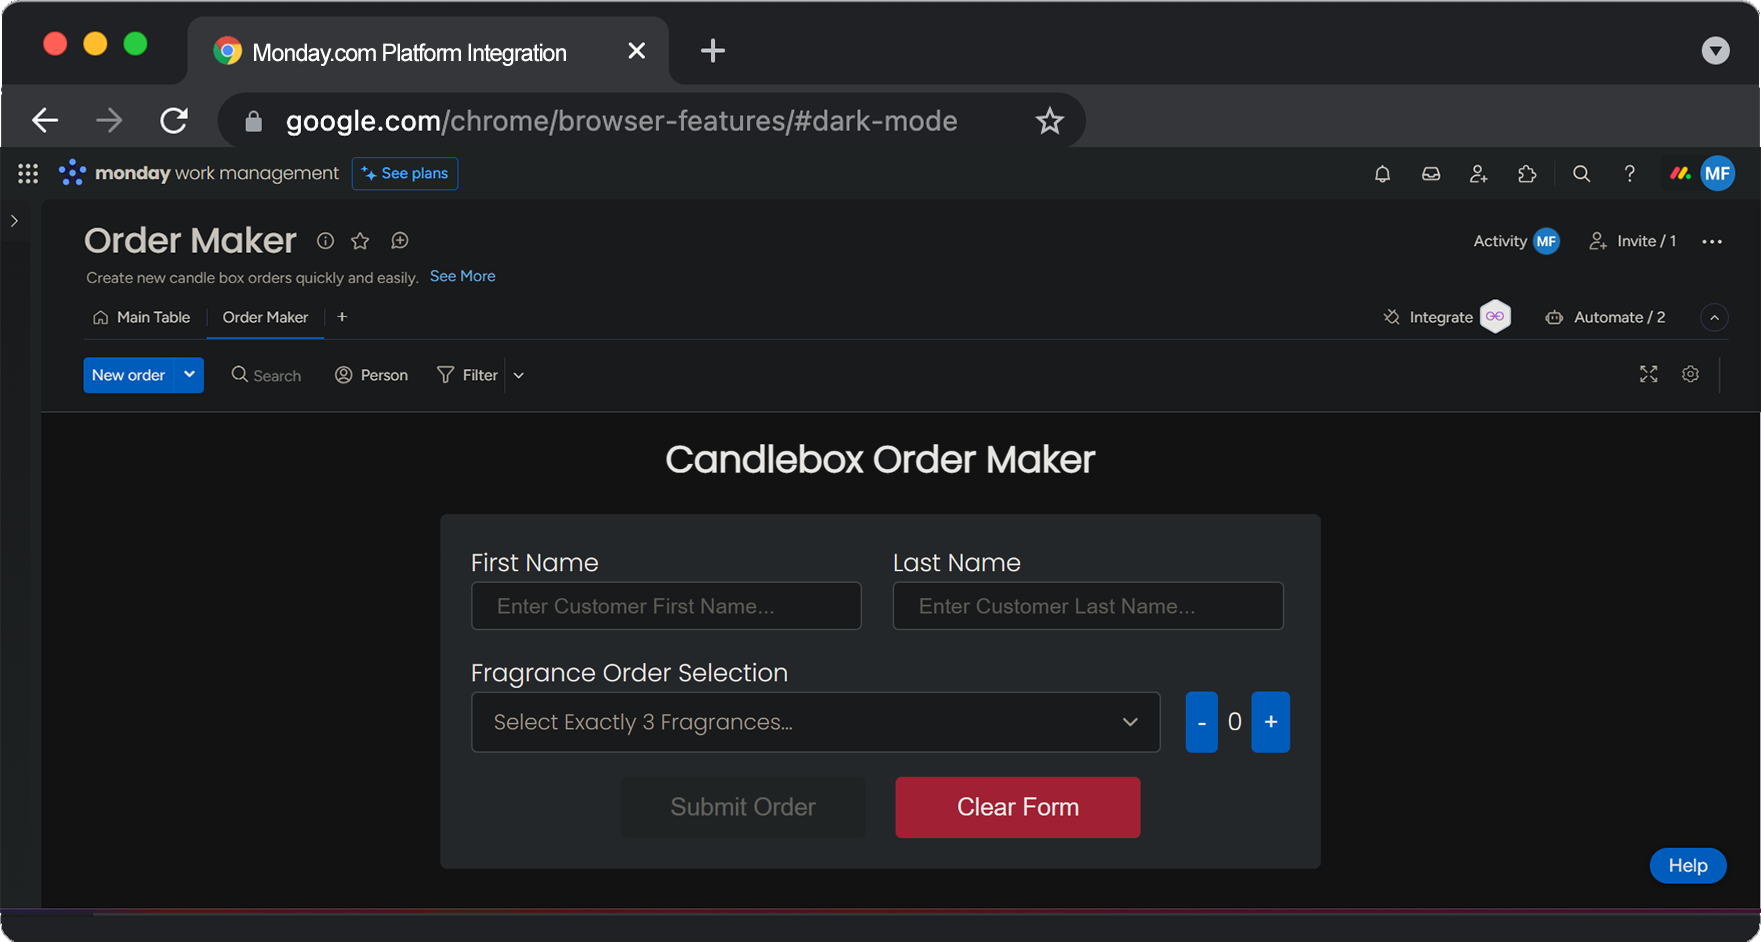Open Automate / 2 automations
The height and width of the screenshot is (942, 1761).
point(1605,317)
